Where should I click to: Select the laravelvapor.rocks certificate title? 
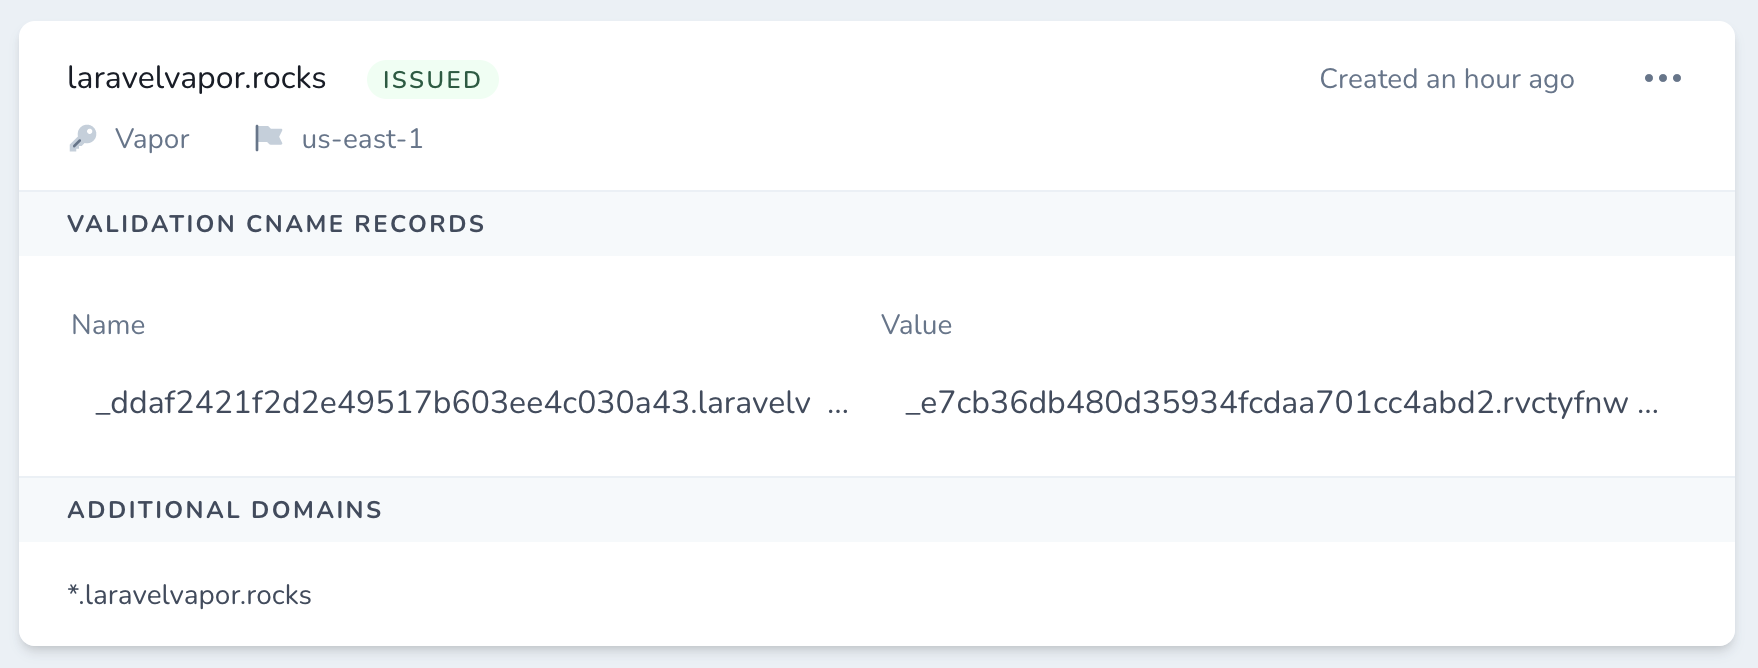point(197,78)
